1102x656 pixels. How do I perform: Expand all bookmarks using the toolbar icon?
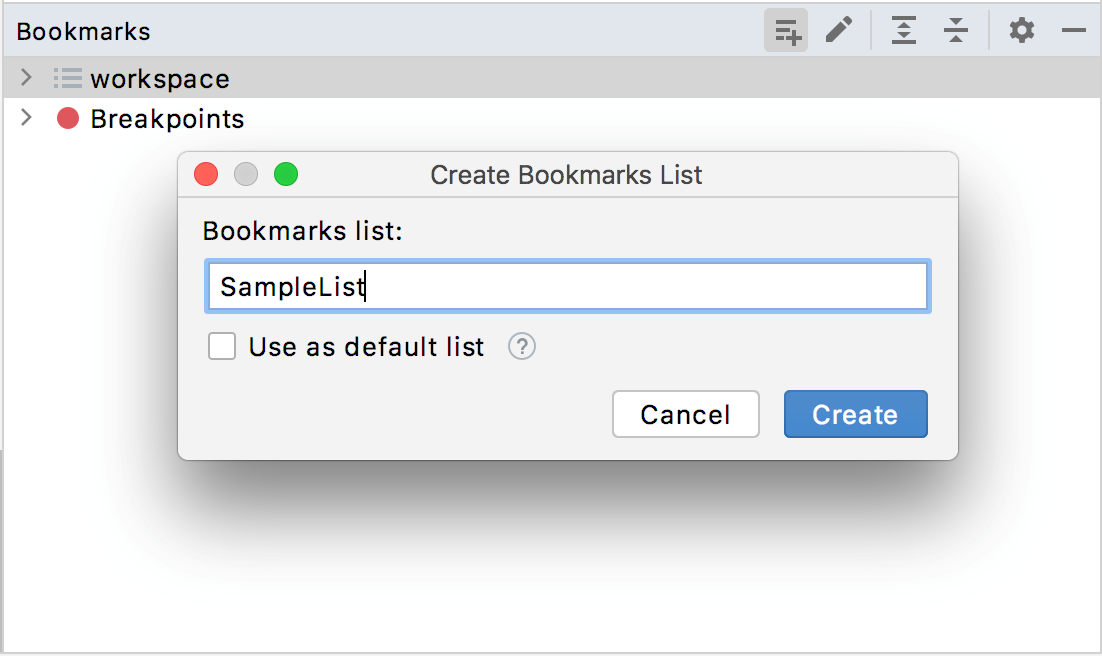pyautogui.click(x=903, y=30)
